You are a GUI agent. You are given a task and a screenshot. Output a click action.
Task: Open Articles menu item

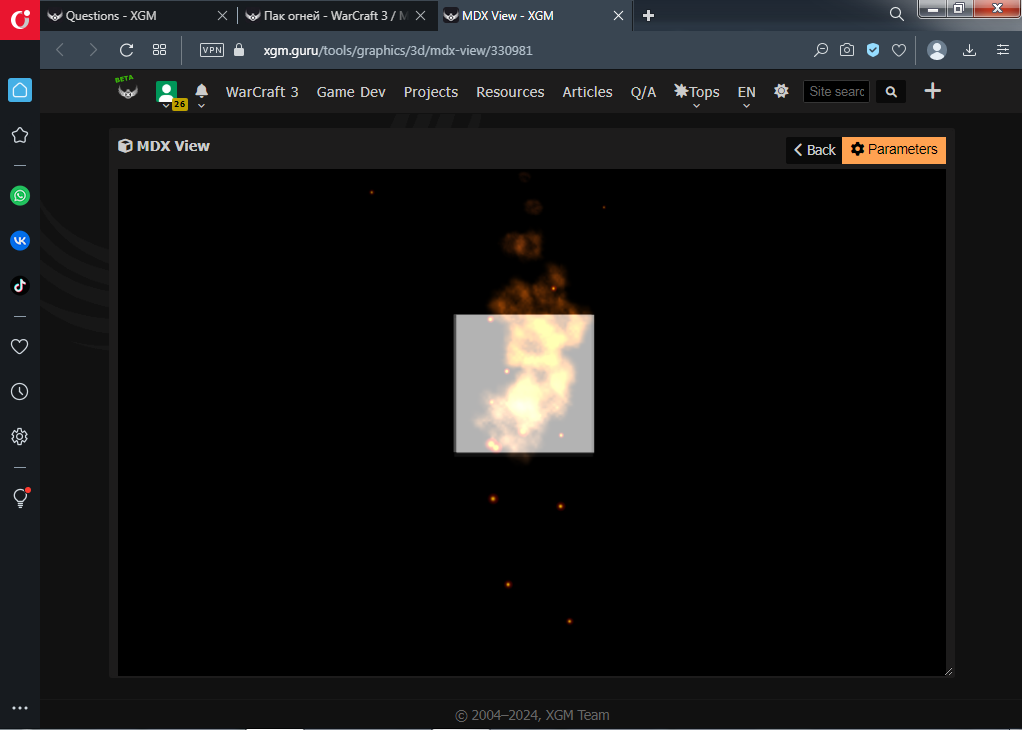point(587,92)
